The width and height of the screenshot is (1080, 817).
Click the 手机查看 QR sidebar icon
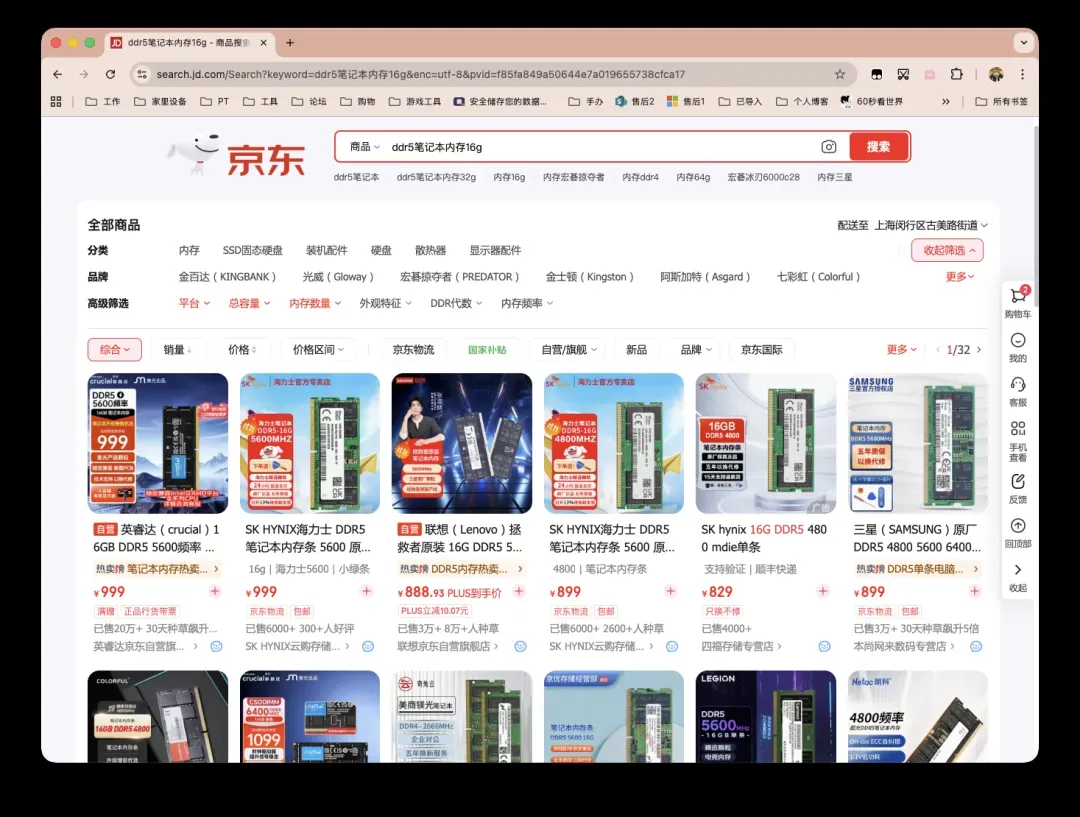click(1018, 441)
